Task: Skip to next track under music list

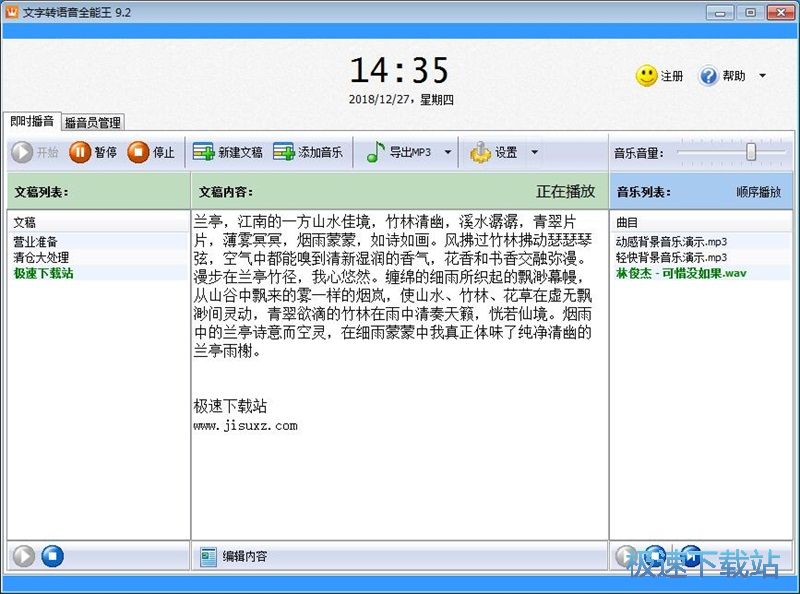Action: click(x=690, y=556)
